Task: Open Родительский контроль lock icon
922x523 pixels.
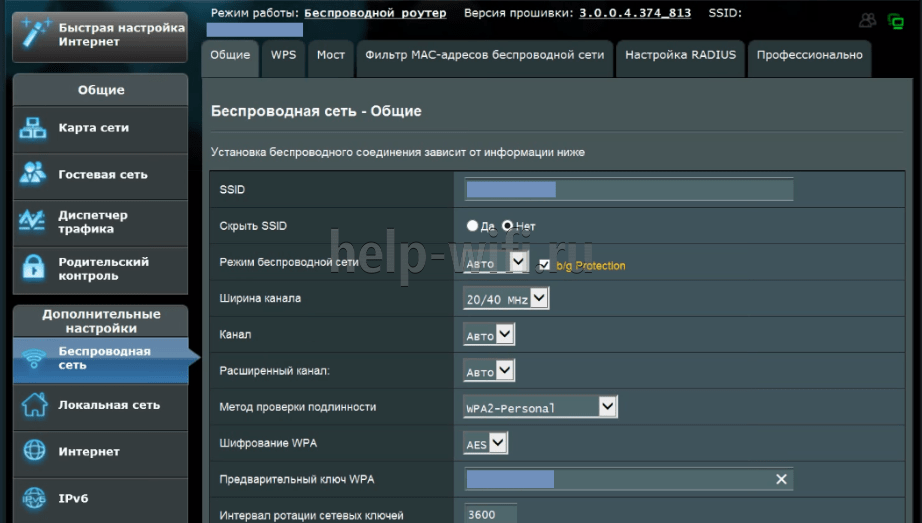Action: tap(34, 268)
